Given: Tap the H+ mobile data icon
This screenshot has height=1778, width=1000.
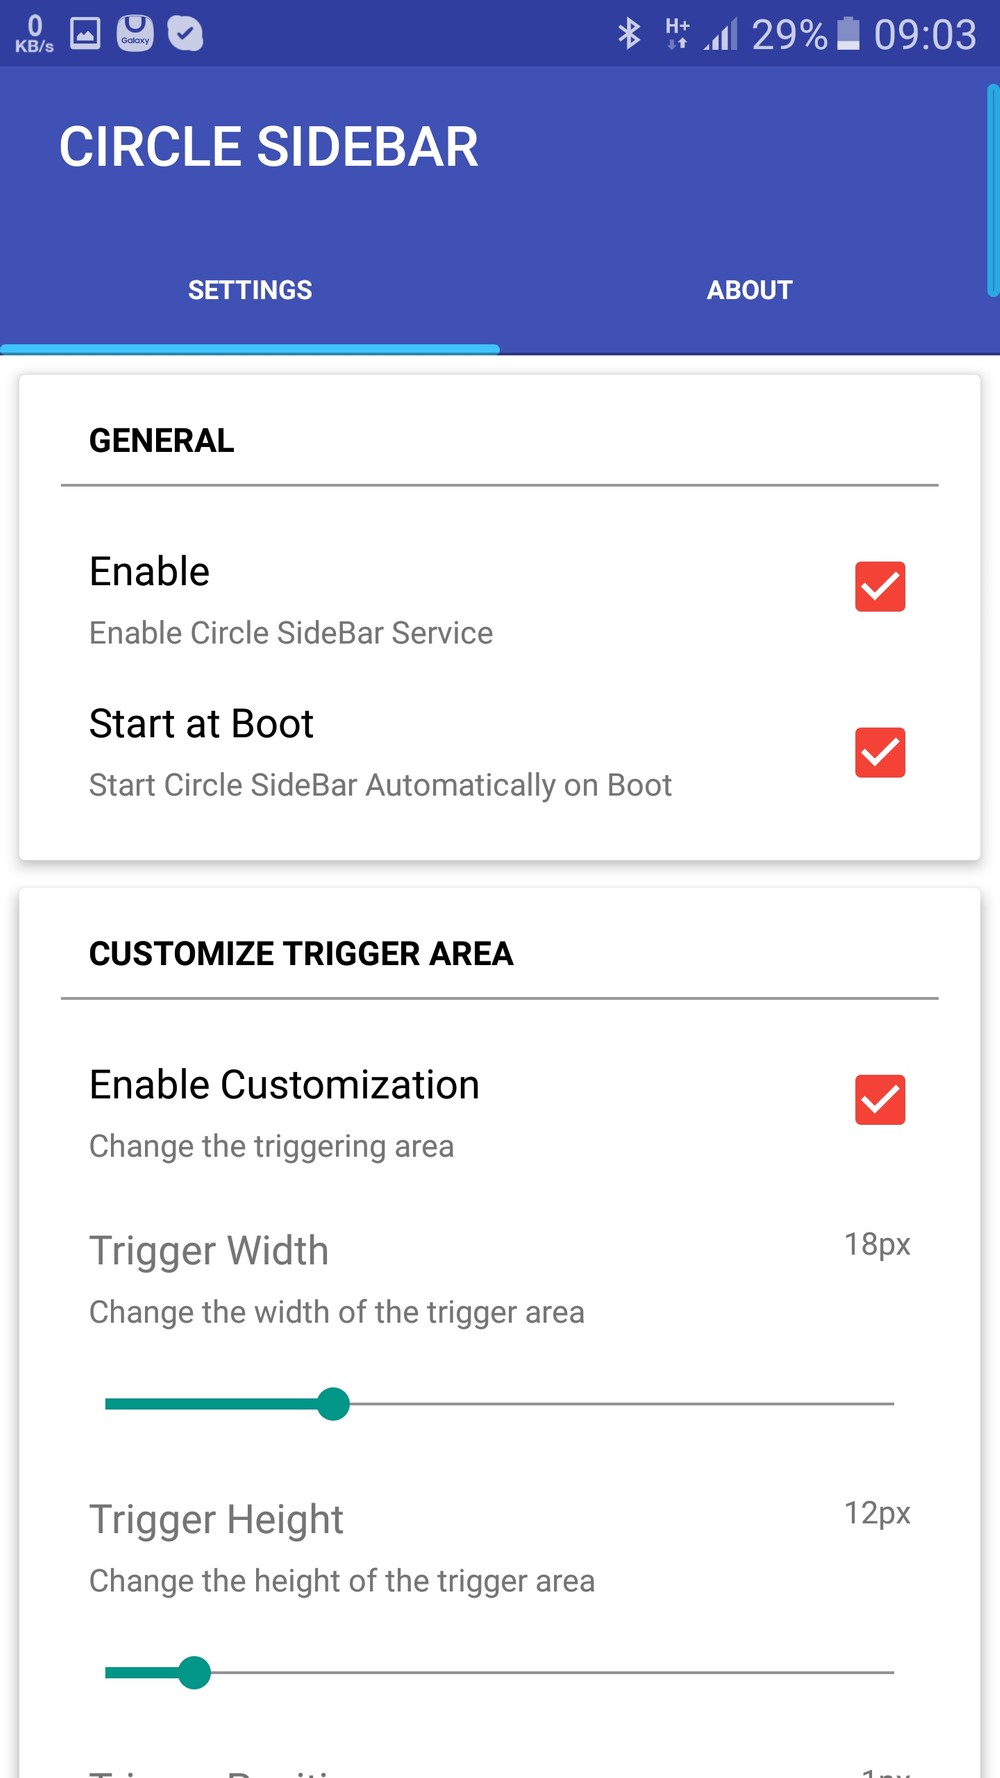Looking at the screenshot, I should point(677,34).
